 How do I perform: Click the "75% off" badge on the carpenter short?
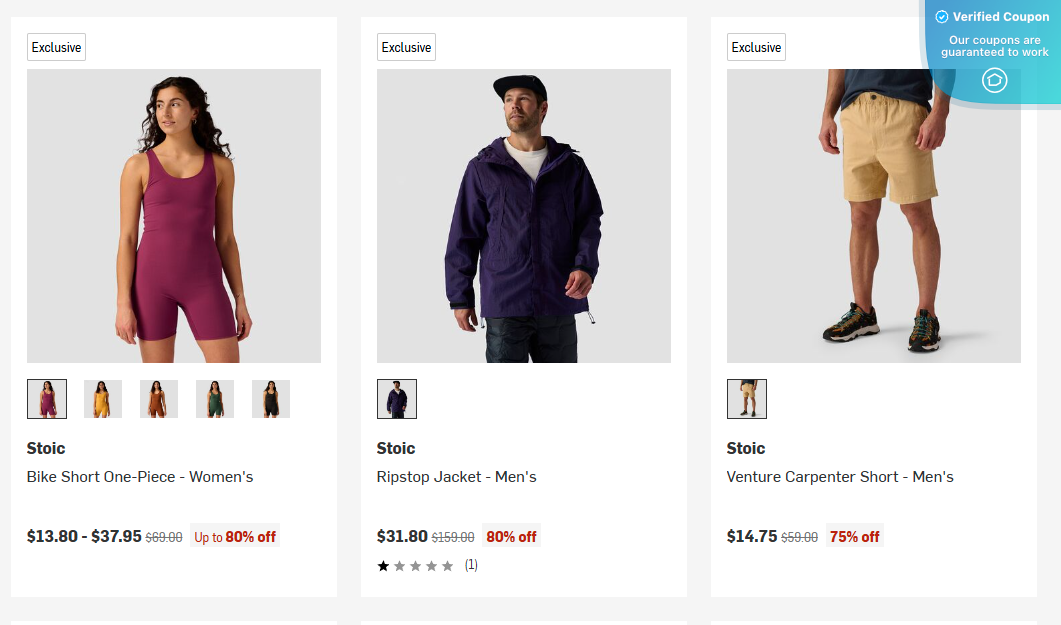854,536
